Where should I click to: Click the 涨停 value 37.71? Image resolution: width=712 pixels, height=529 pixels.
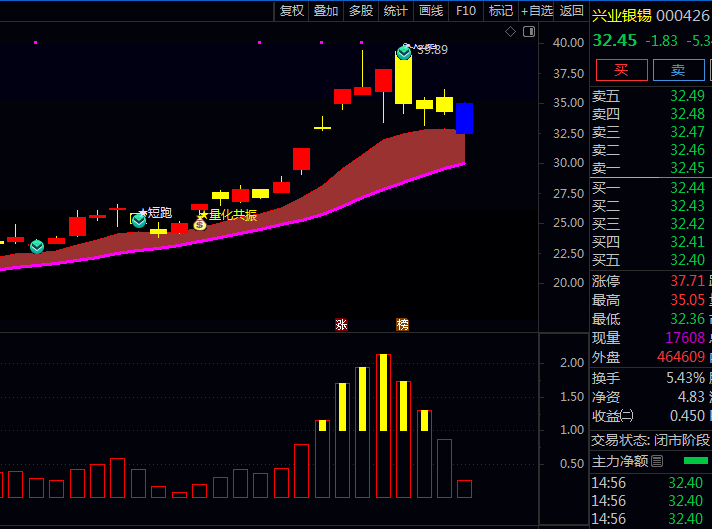coord(687,281)
